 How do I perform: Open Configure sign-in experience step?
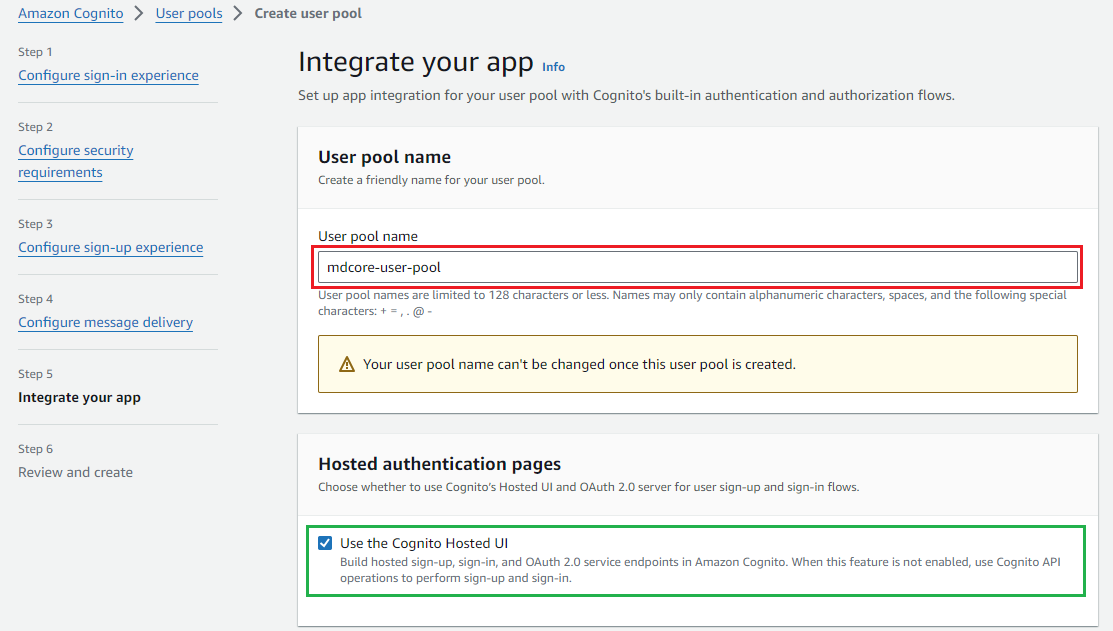[109, 75]
